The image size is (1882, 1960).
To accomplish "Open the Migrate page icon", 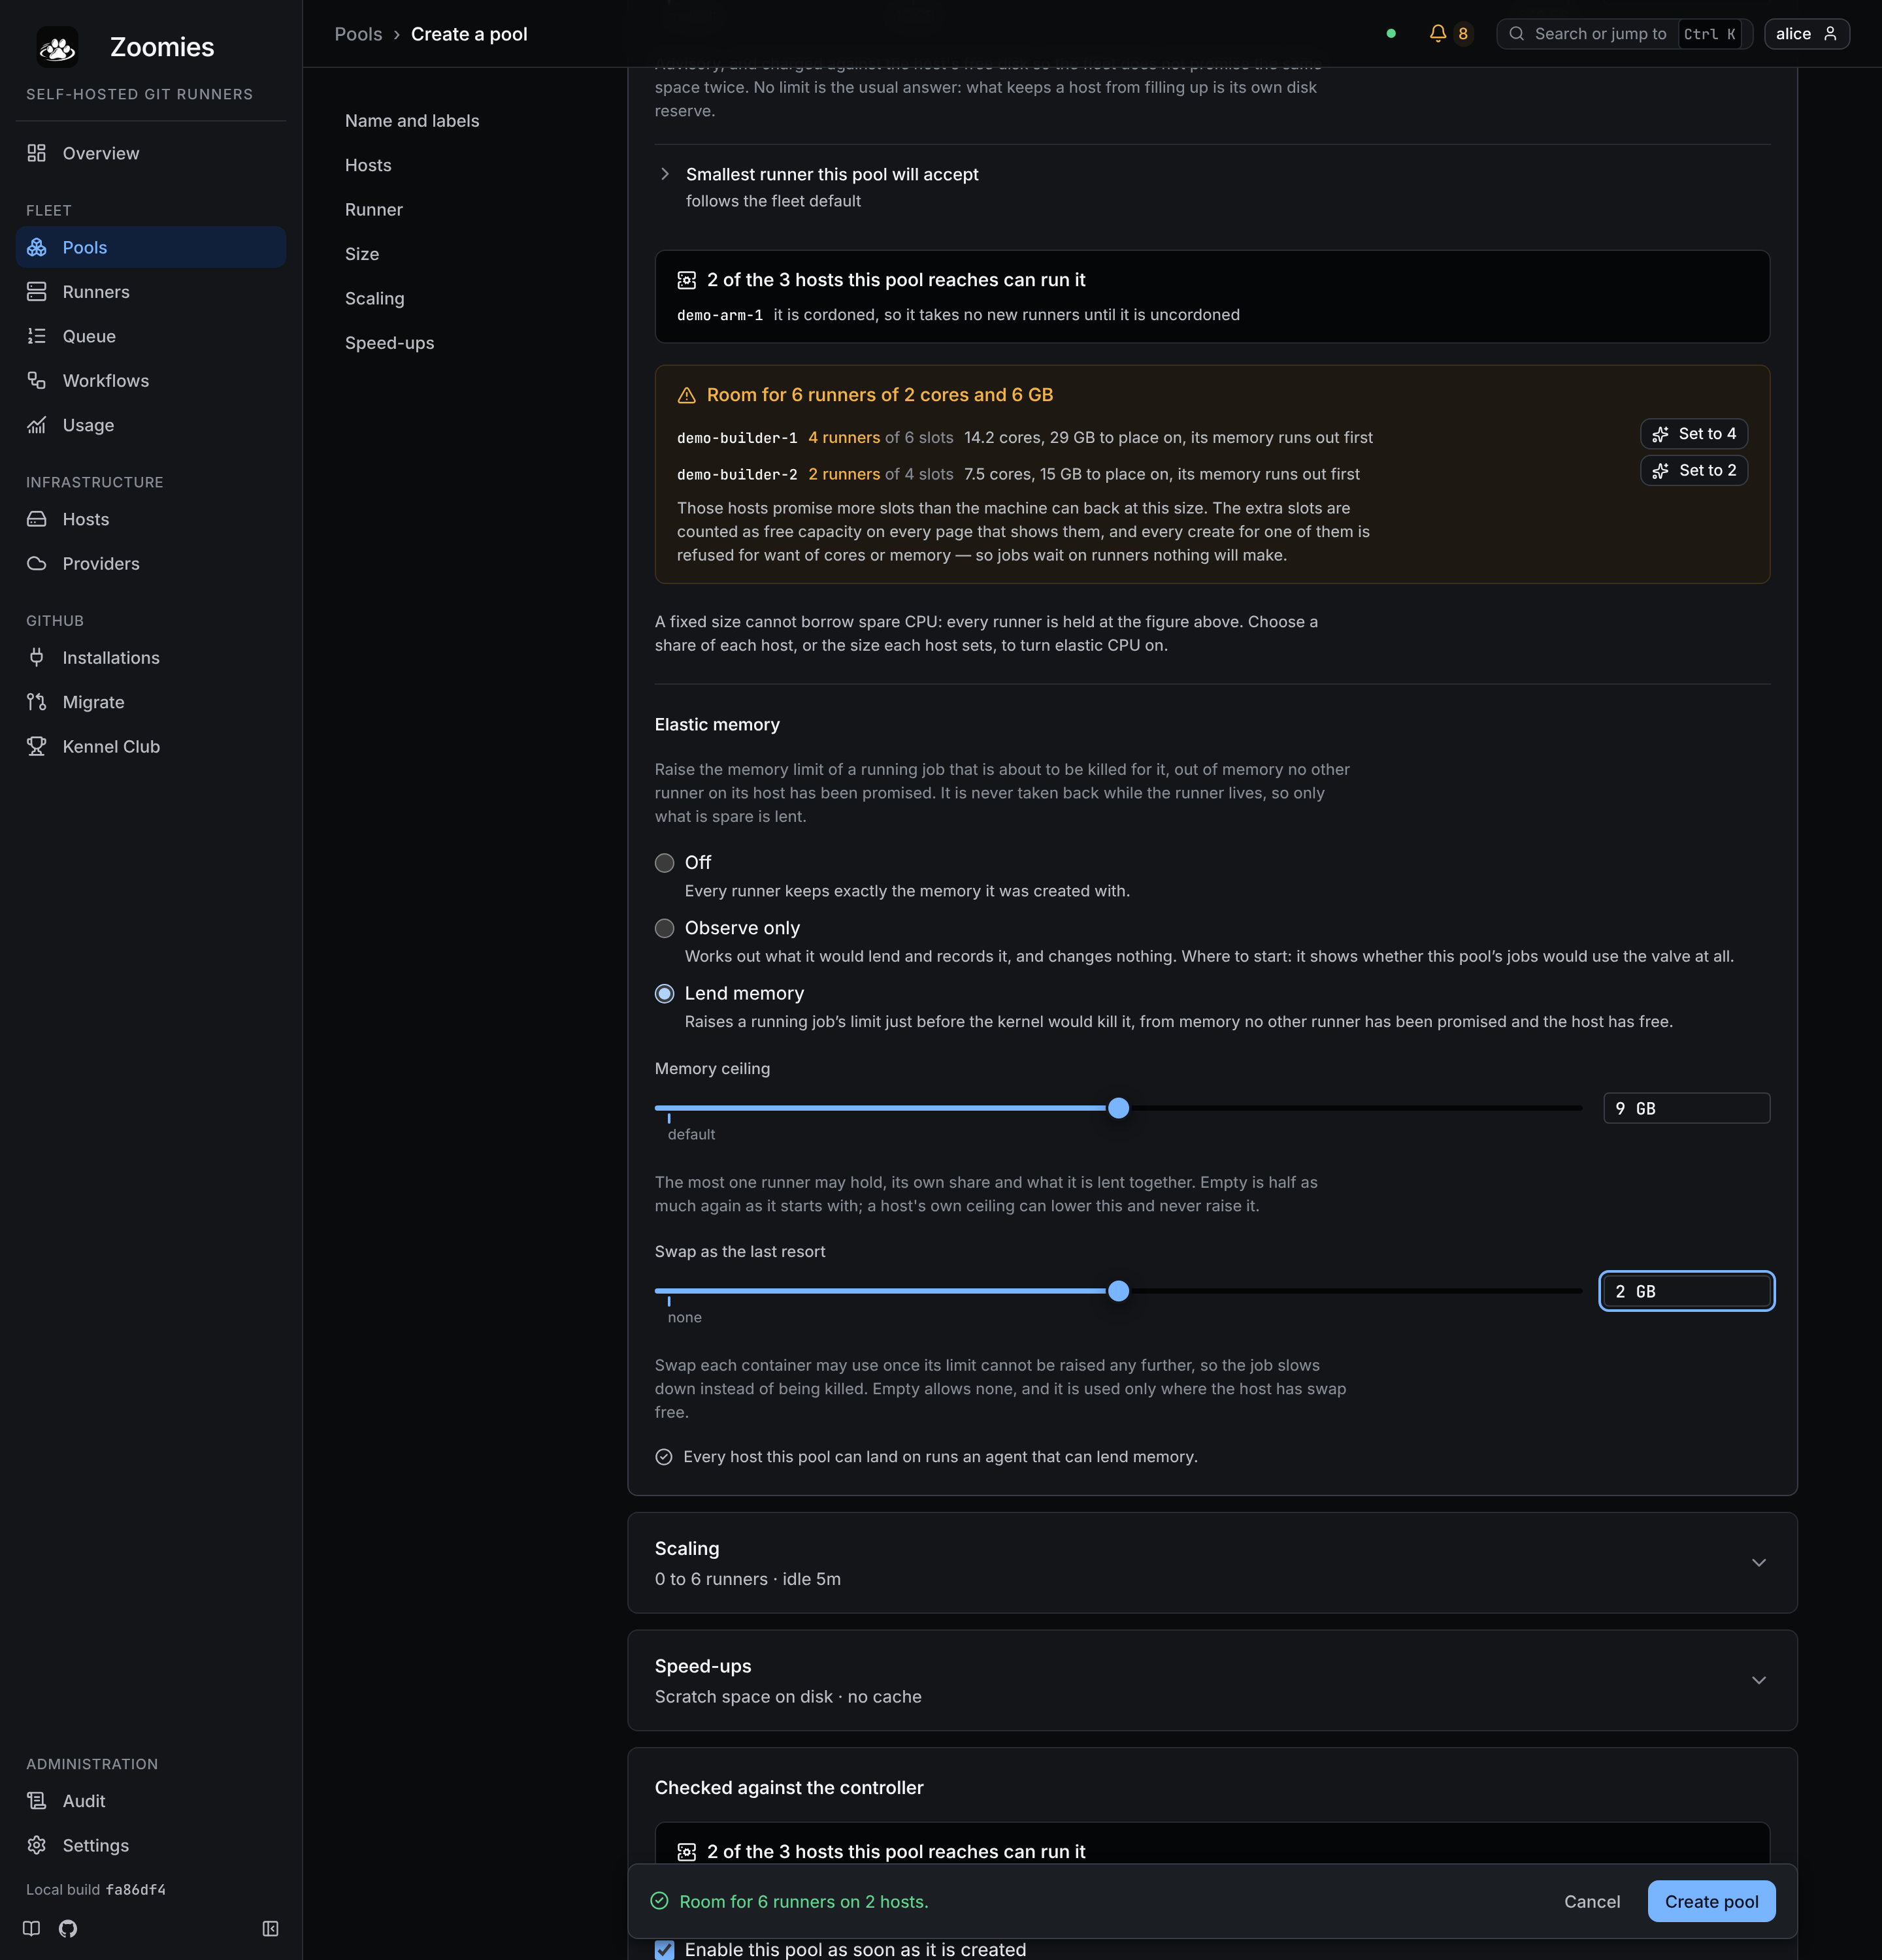I will (x=37, y=702).
